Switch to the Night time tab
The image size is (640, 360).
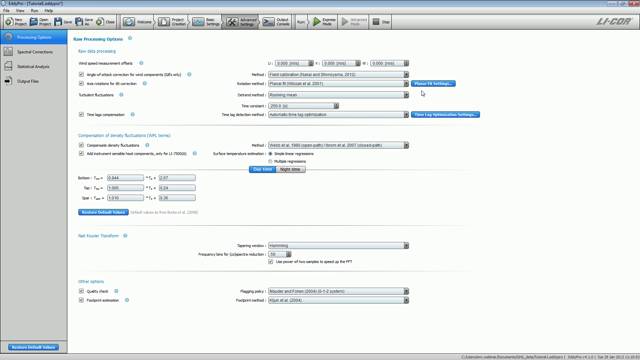tap(291, 169)
